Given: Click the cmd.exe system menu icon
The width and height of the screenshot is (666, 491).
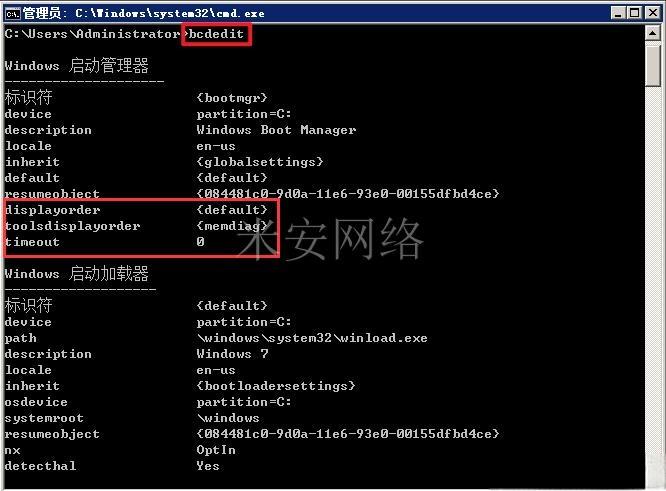Looking at the screenshot, I should pyautogui.click(x=13, y=14).
